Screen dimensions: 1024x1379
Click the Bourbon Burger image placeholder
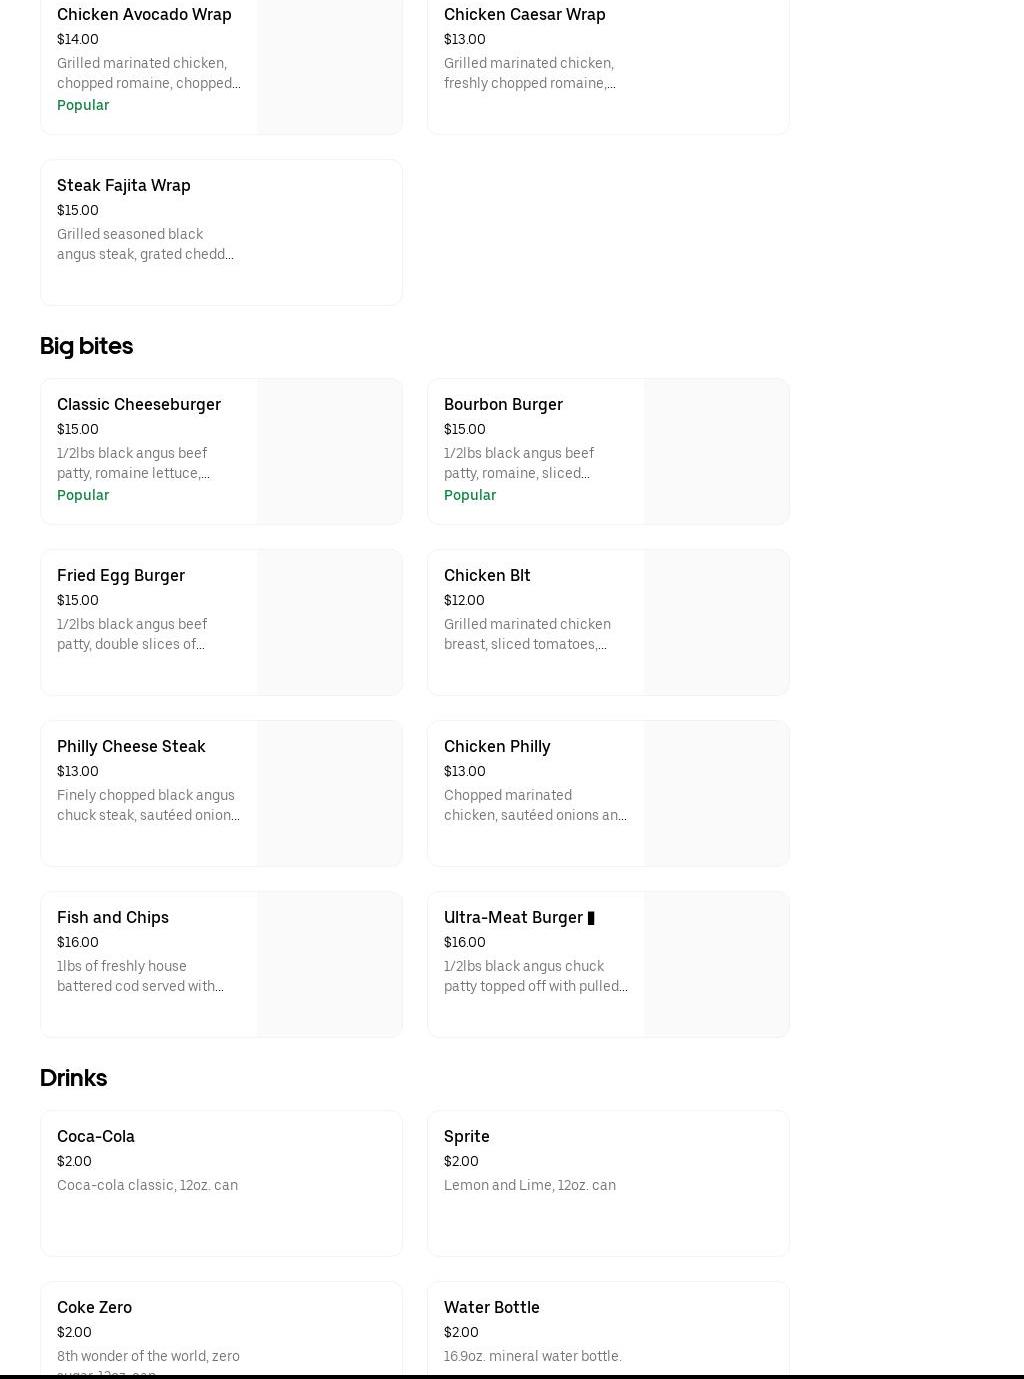click(716, 451)
